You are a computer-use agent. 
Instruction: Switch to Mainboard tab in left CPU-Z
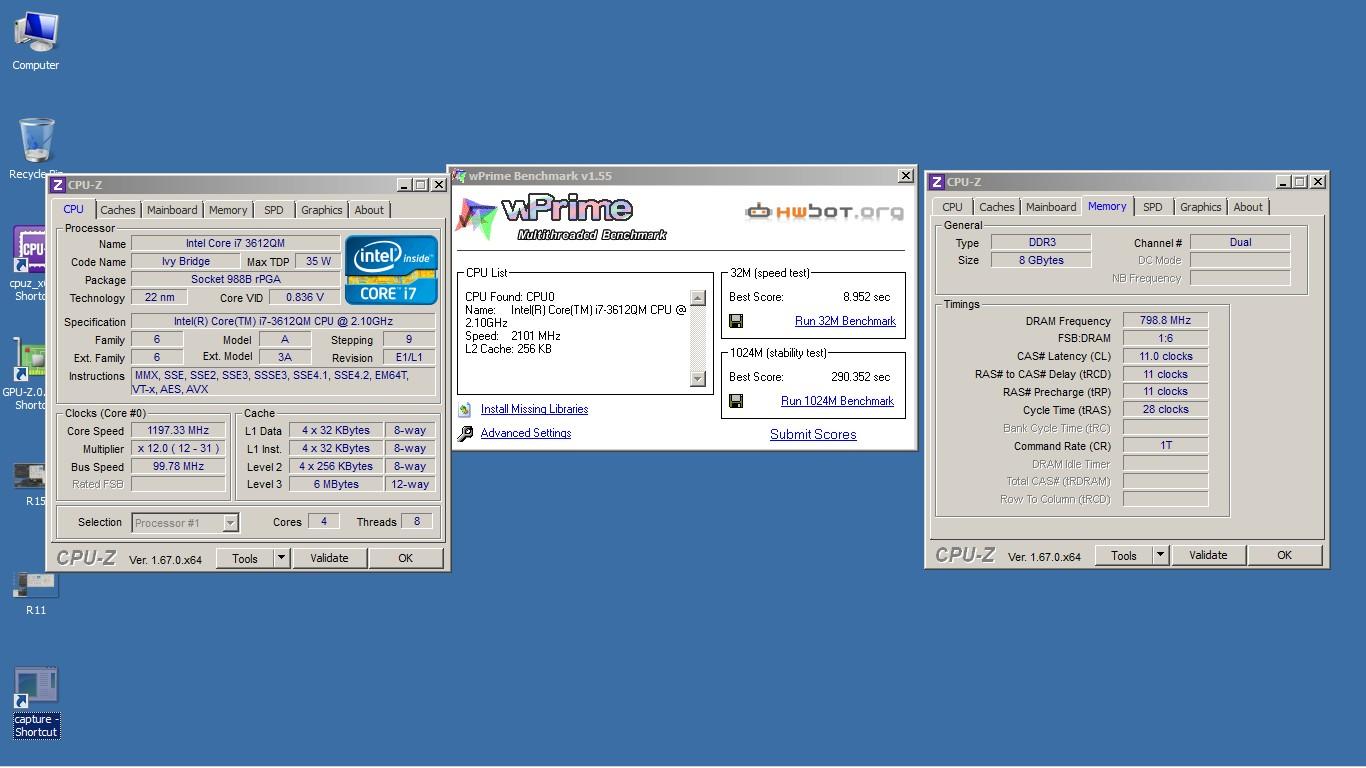172,210
